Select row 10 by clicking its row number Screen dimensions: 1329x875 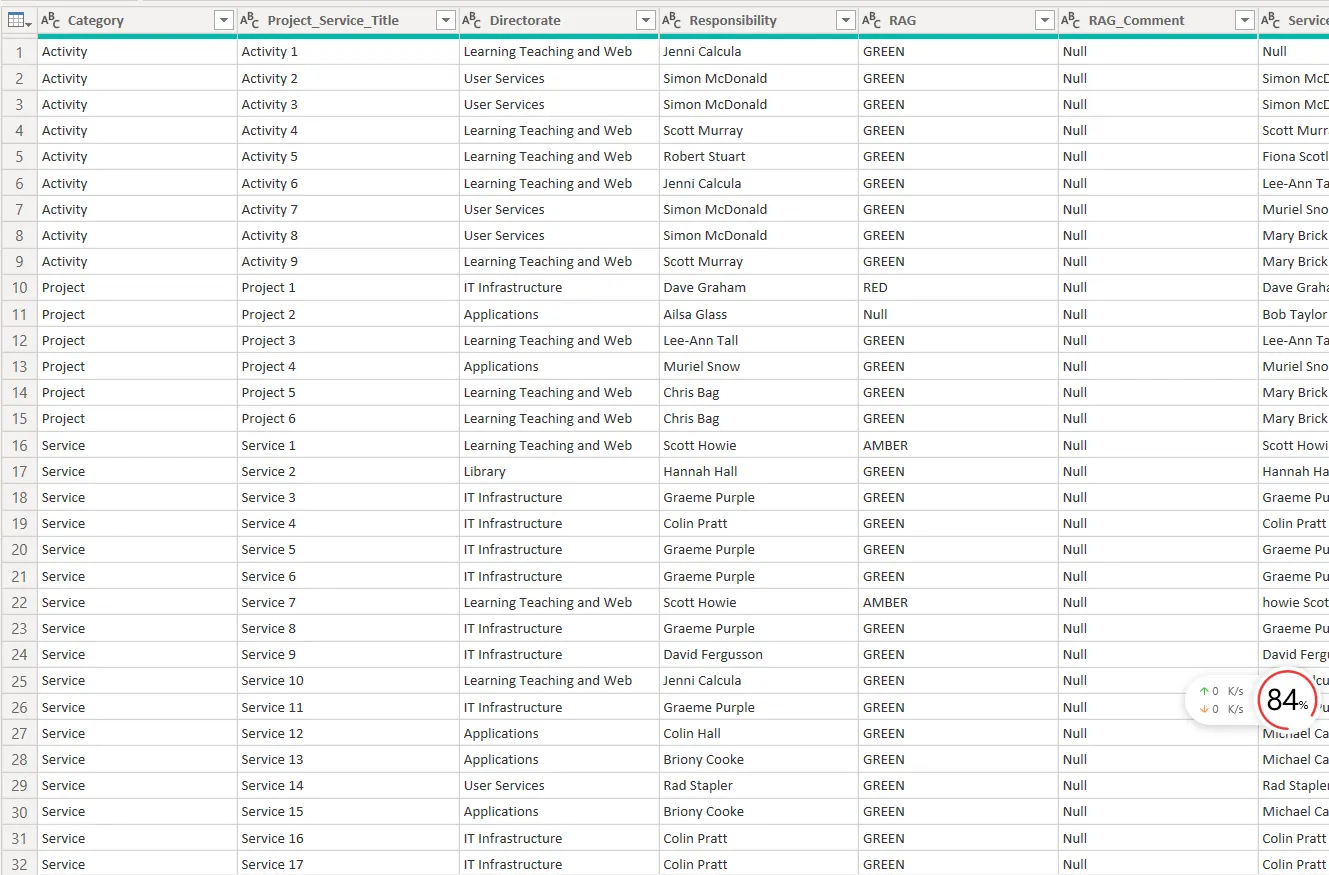pos(18,287)
